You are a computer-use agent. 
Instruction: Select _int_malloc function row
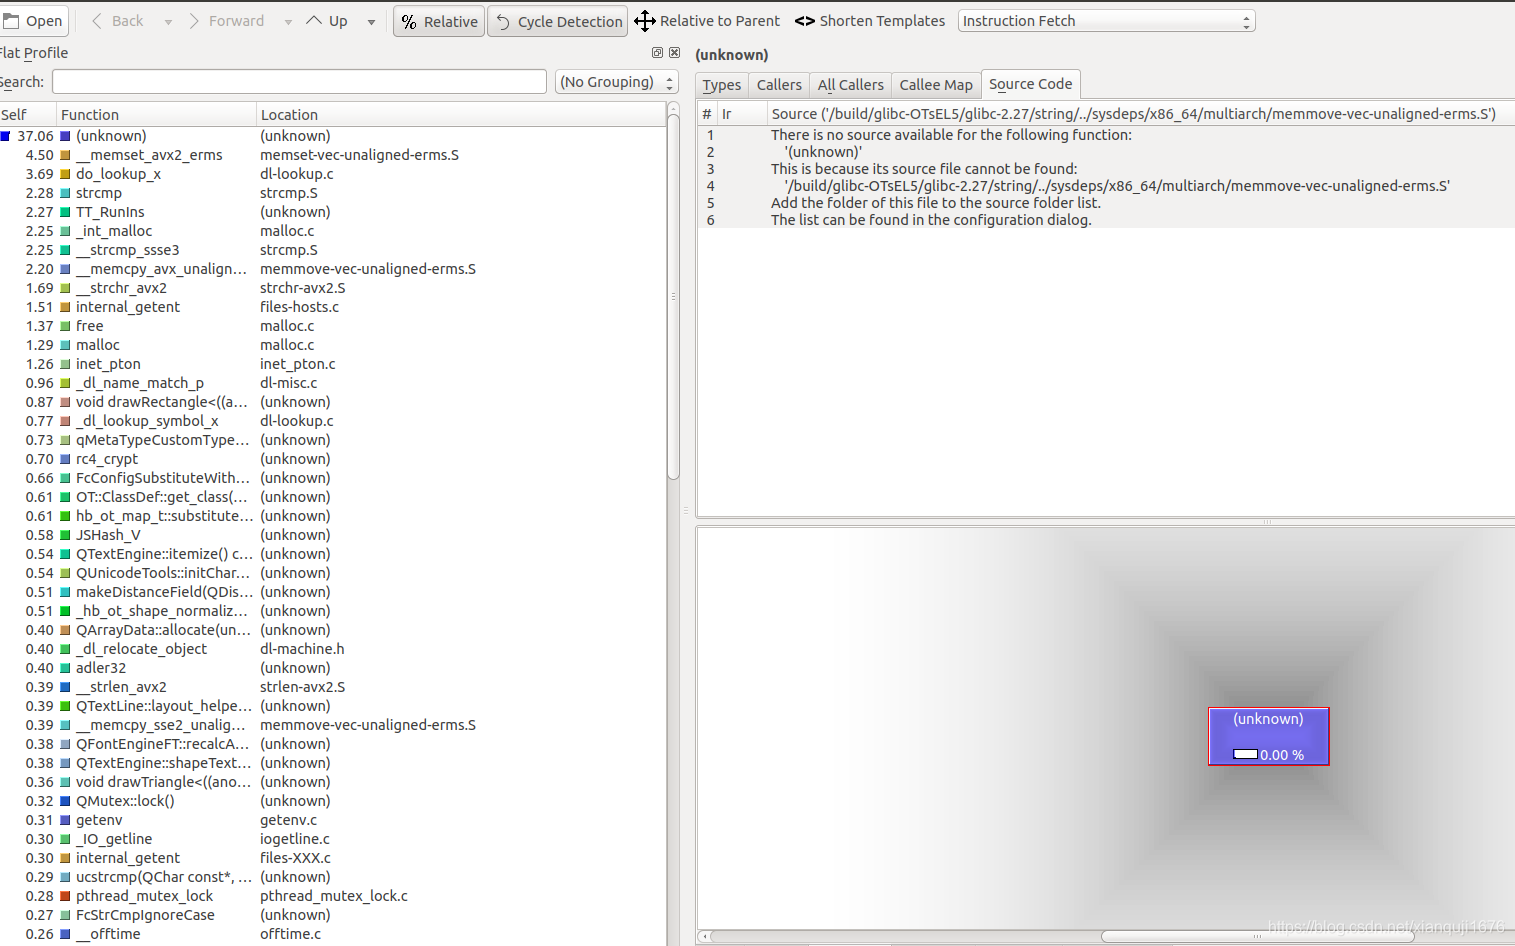332,231
